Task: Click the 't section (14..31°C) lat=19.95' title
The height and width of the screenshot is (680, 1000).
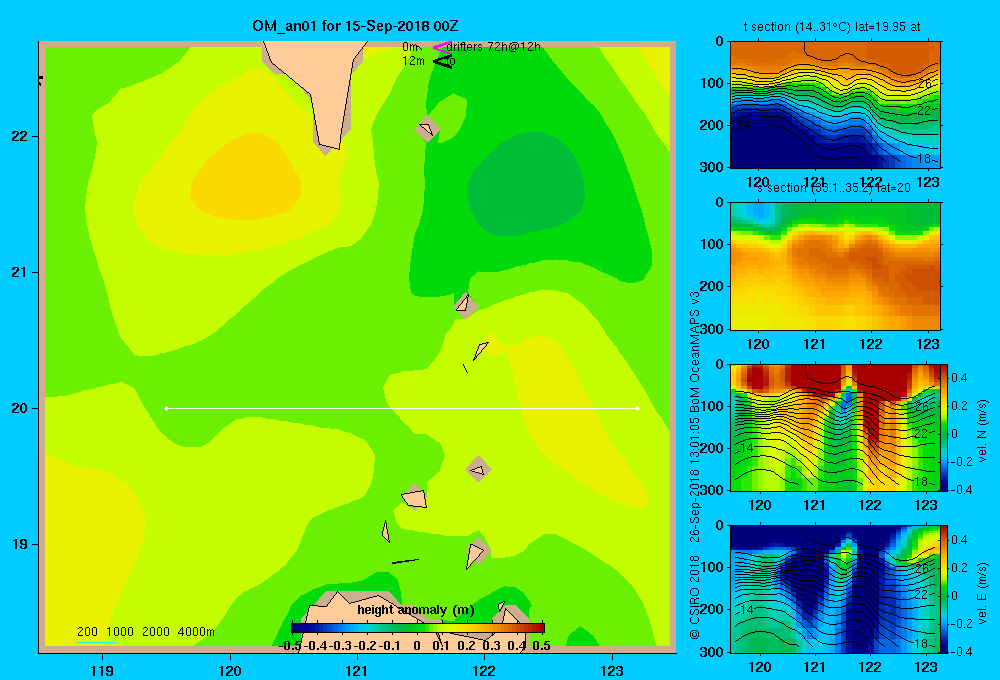Action: tap(832, 27)
